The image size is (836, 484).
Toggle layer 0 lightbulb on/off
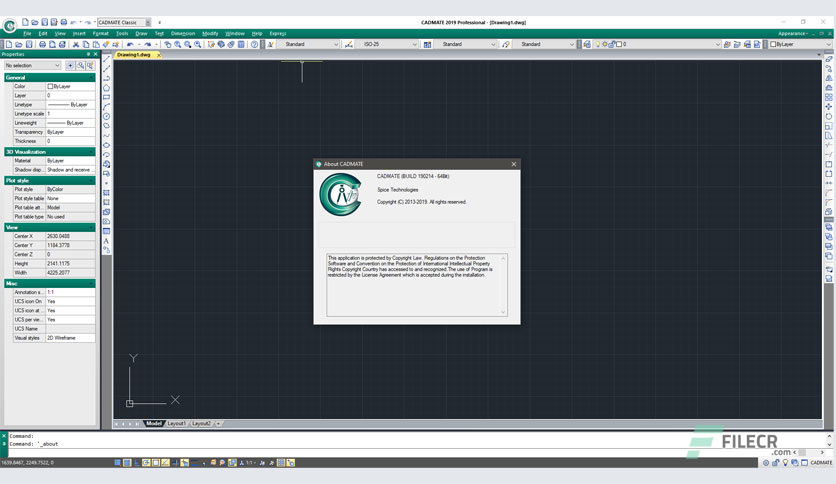pos(598,44)
